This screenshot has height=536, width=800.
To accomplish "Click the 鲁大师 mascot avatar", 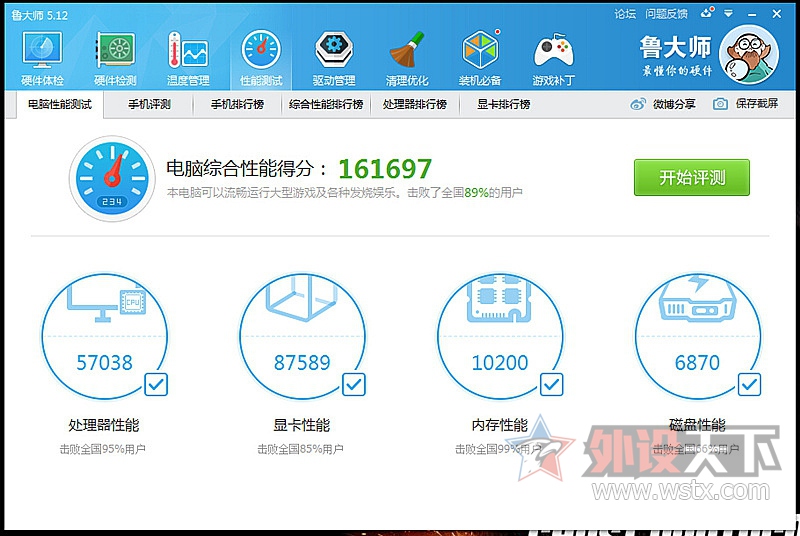I will (x=749, y=55).
